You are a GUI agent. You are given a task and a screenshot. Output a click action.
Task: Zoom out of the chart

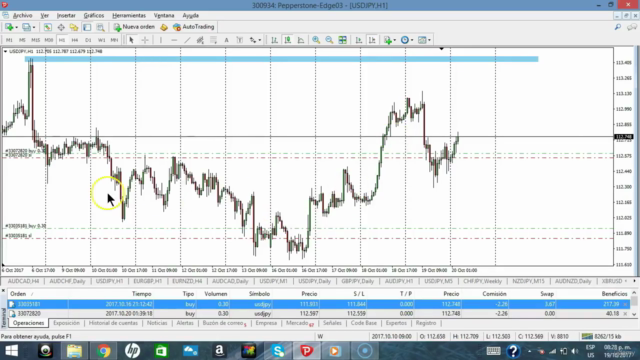point(329,40)
